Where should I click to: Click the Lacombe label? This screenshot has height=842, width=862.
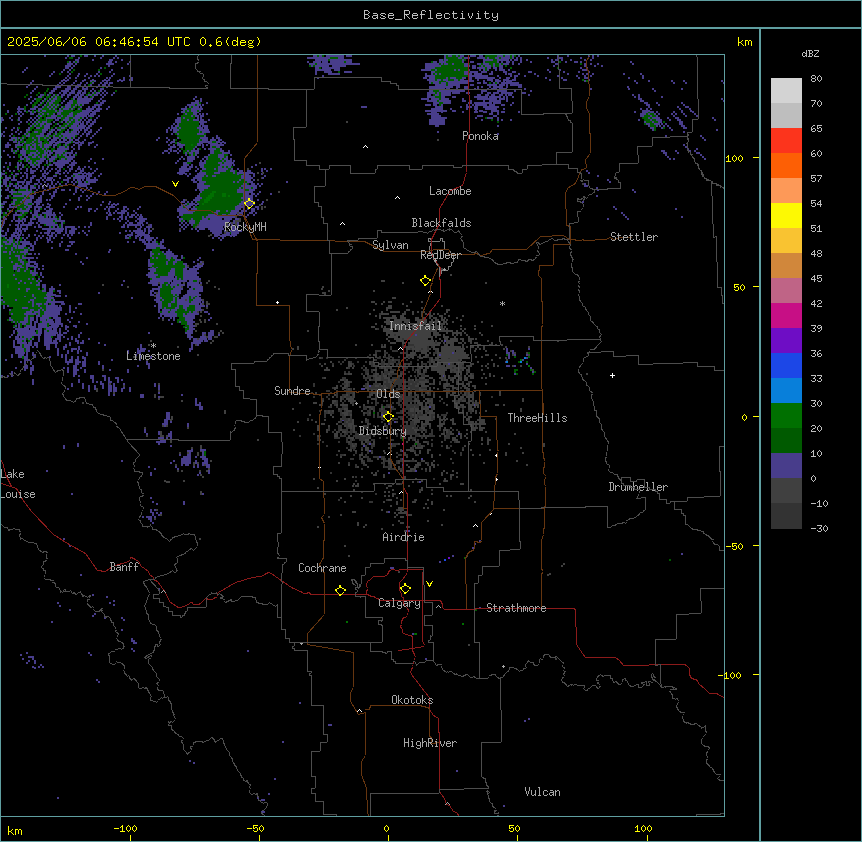click(450, 191)
